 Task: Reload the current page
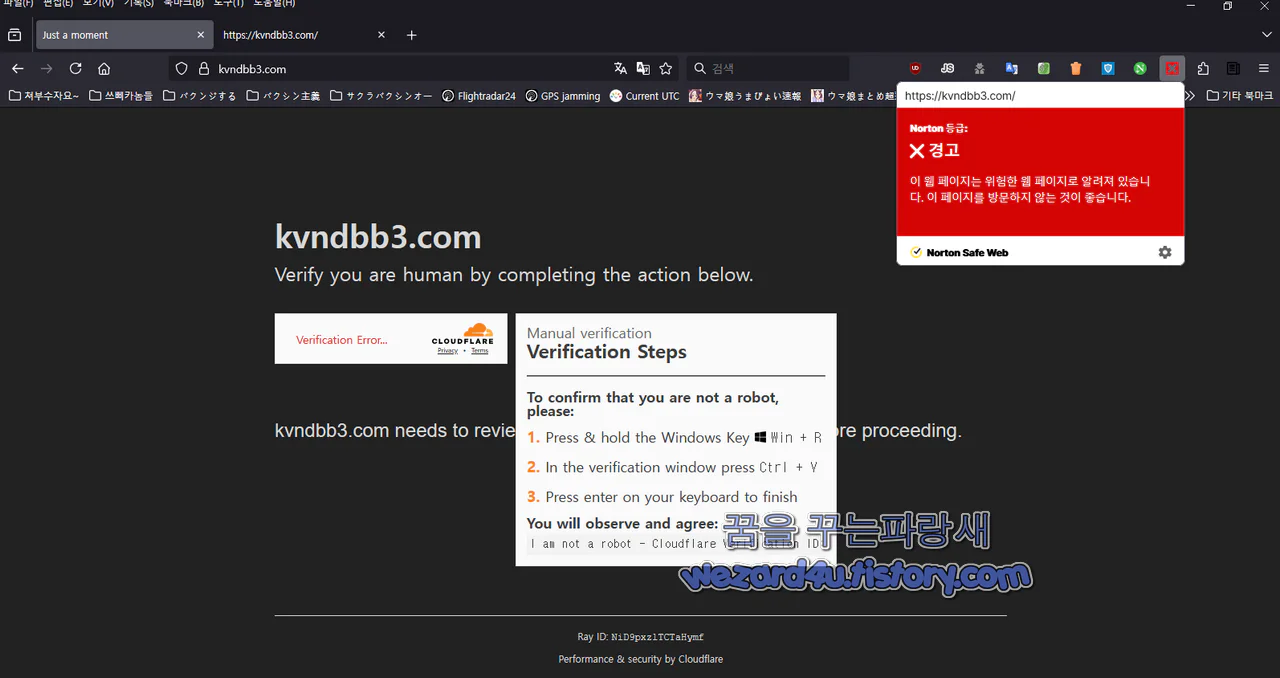click(75, 69)
